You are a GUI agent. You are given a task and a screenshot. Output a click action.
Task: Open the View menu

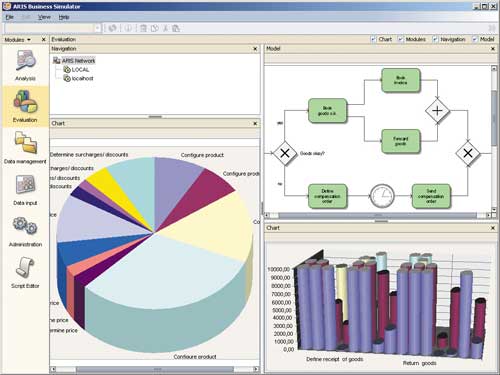pos(44,17)
